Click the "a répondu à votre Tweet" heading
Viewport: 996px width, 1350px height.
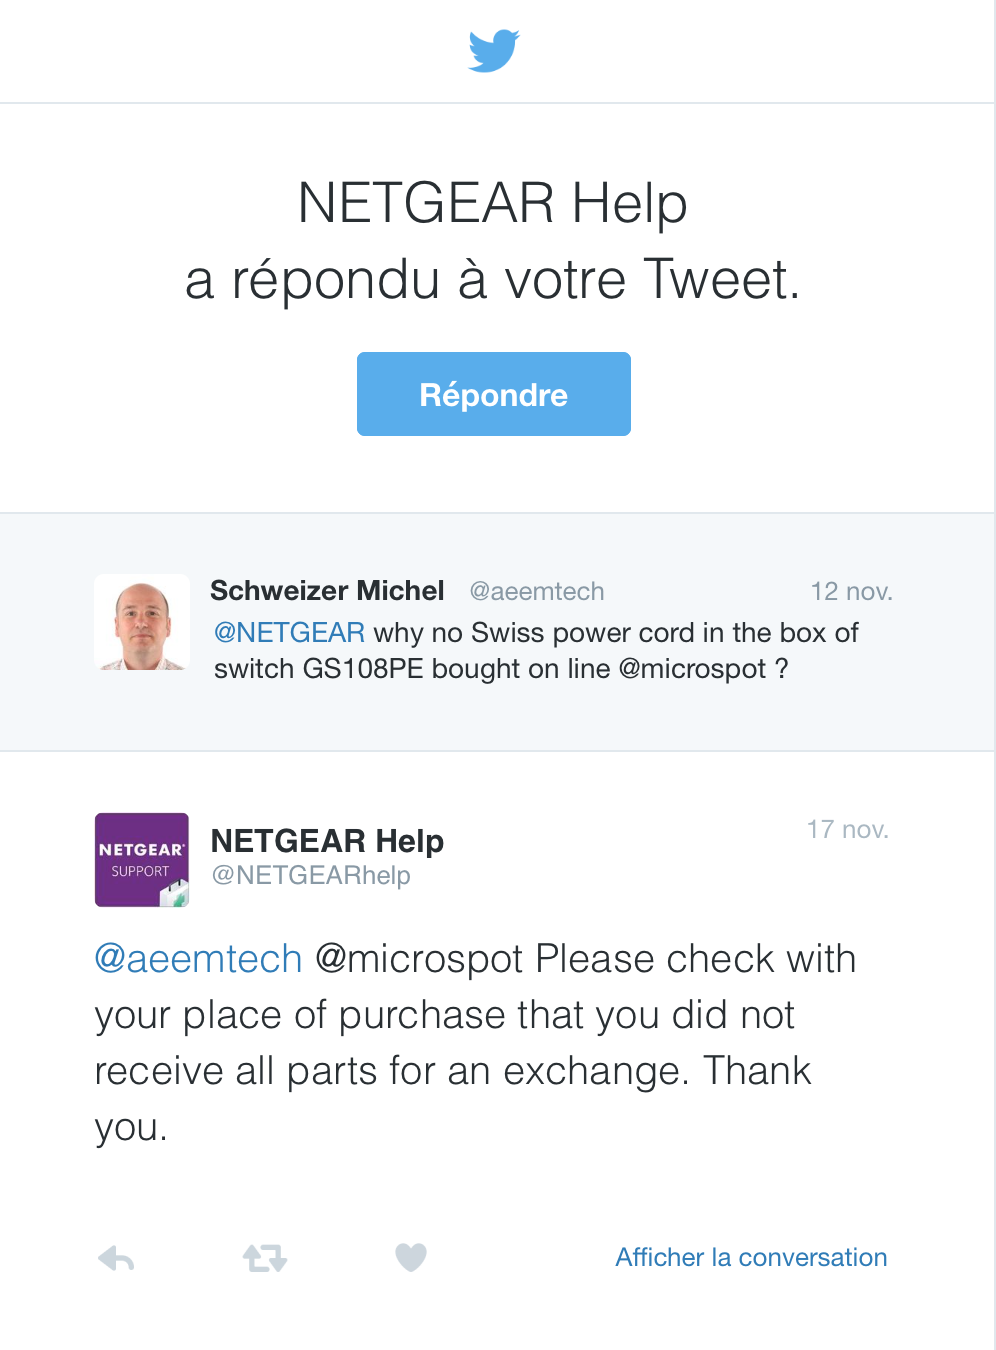(x=493, y=280)
